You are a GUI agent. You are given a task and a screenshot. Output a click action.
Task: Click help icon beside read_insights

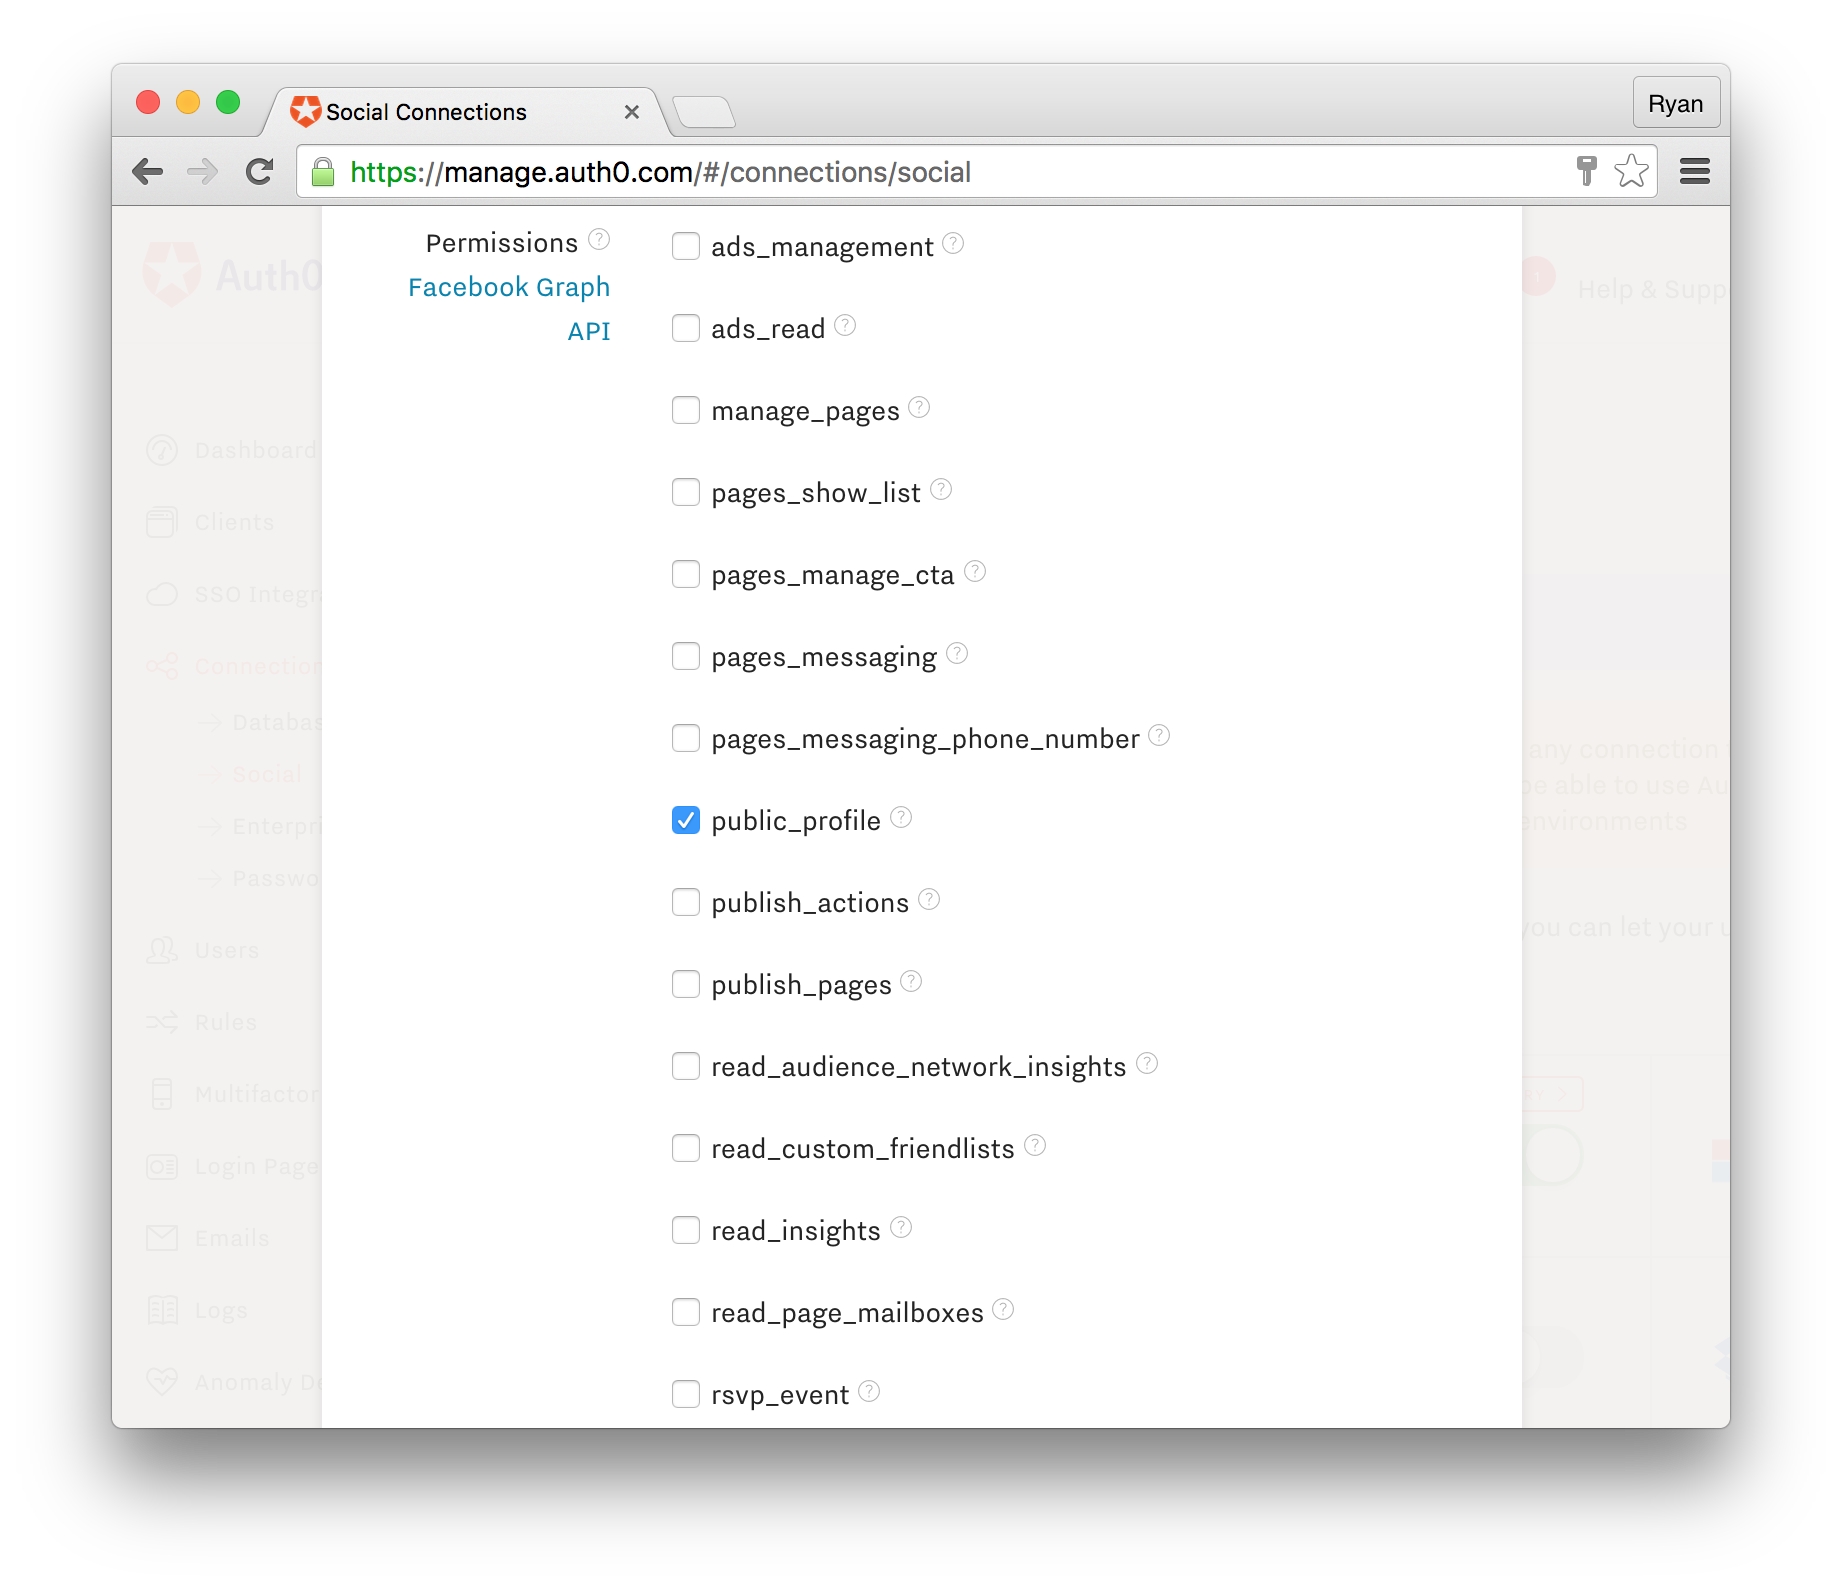pos(901,1227)
